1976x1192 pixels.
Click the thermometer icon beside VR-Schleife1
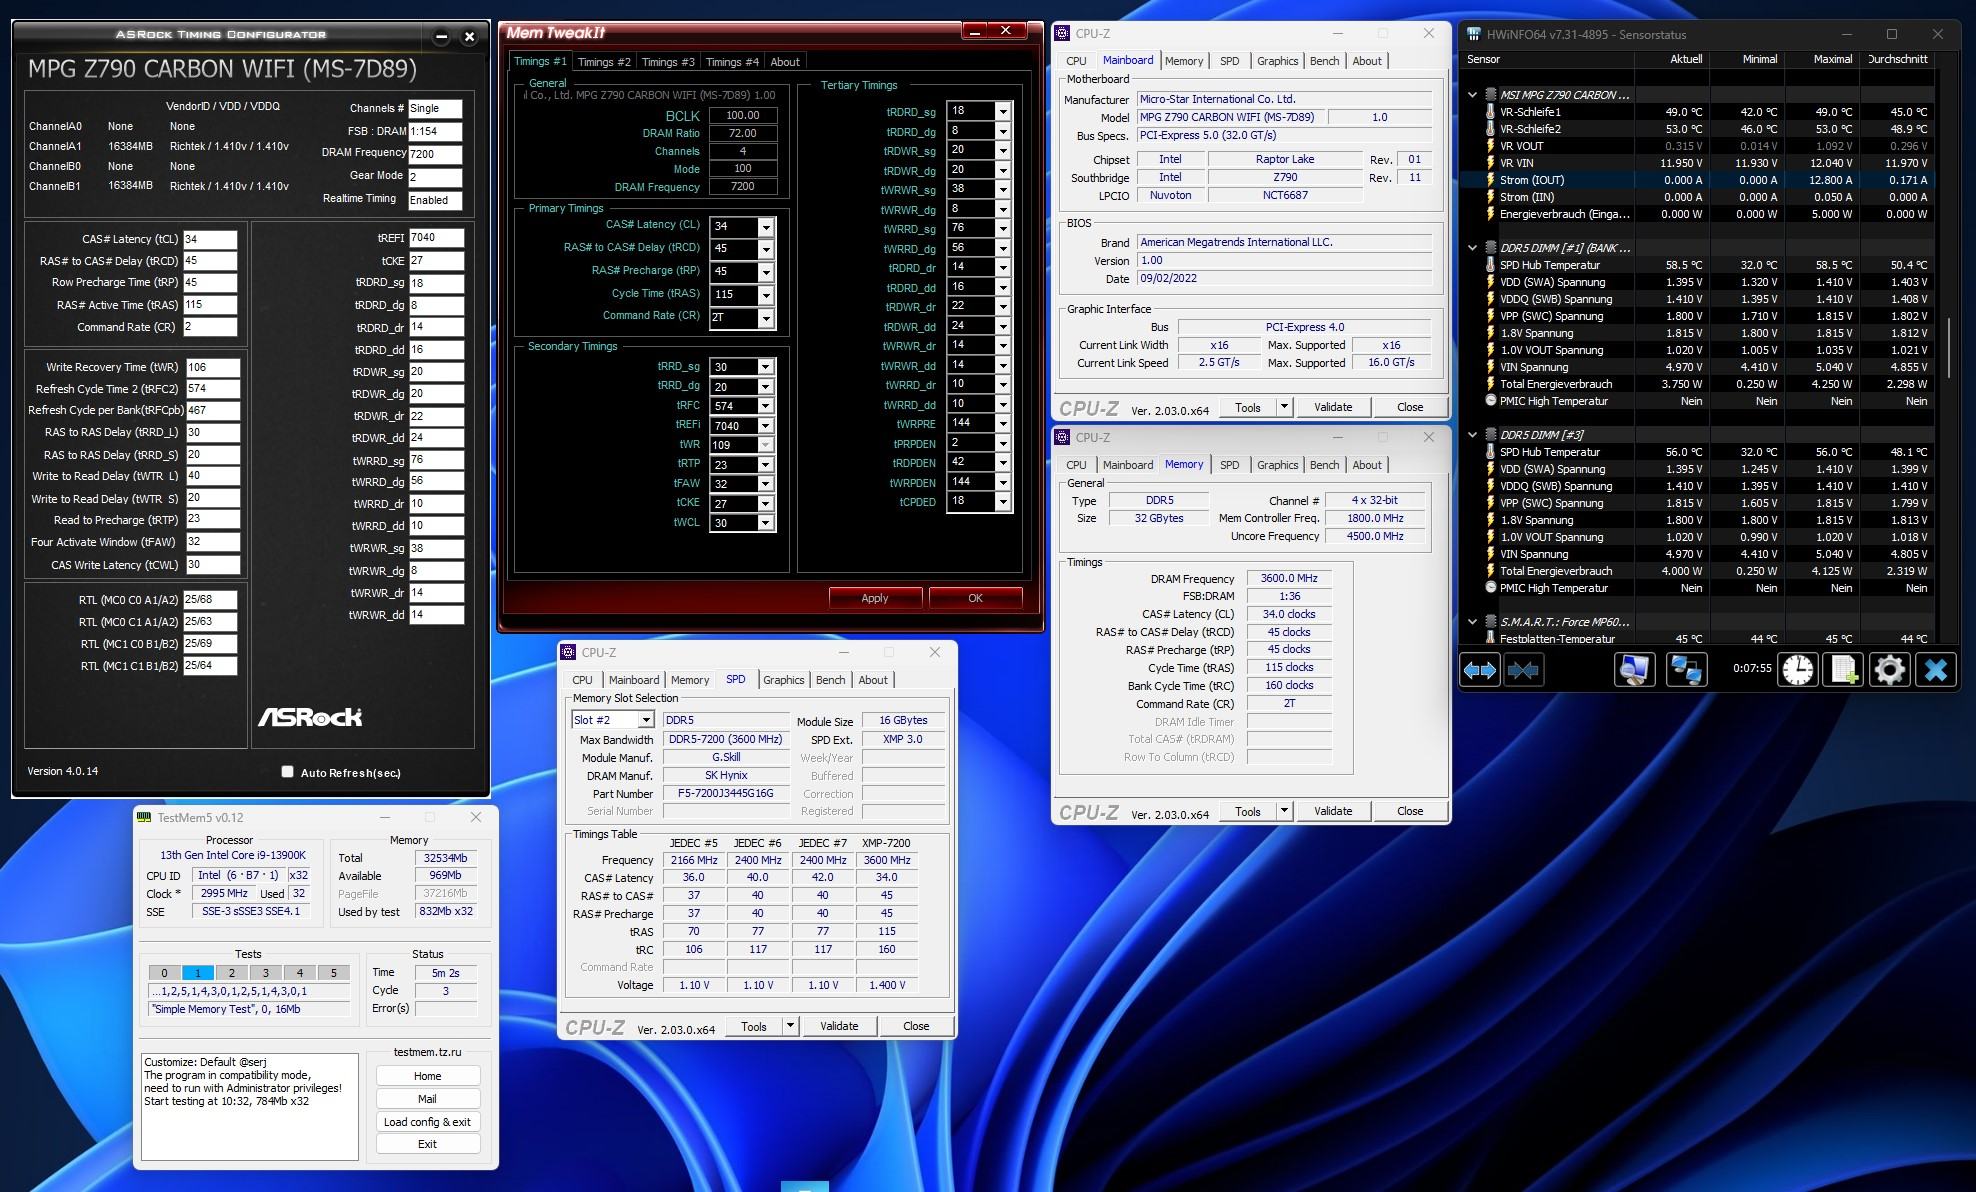point(1490,112)
